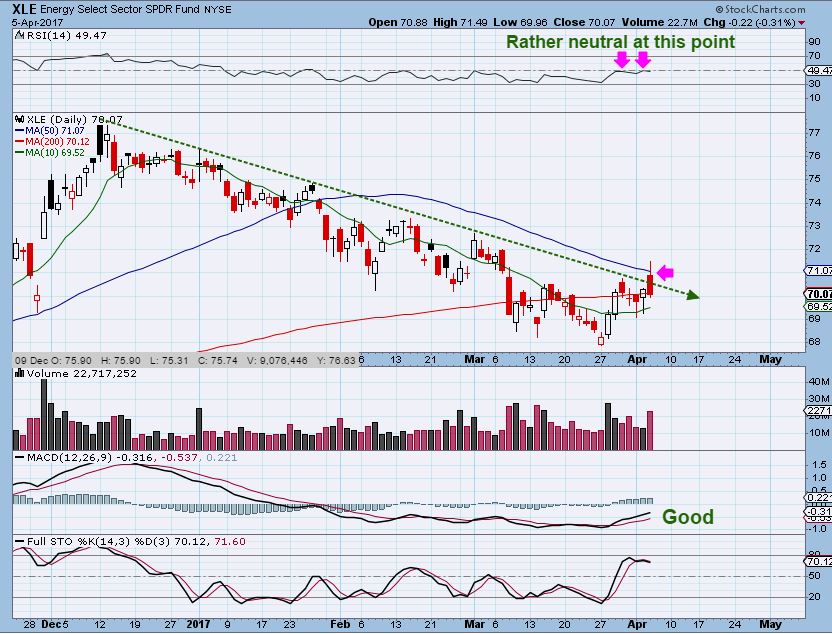Click the "RSI(14) 49.47" panel label
Image resolution: width=832 pixels, height=634 pixels.
coord(66,36)
